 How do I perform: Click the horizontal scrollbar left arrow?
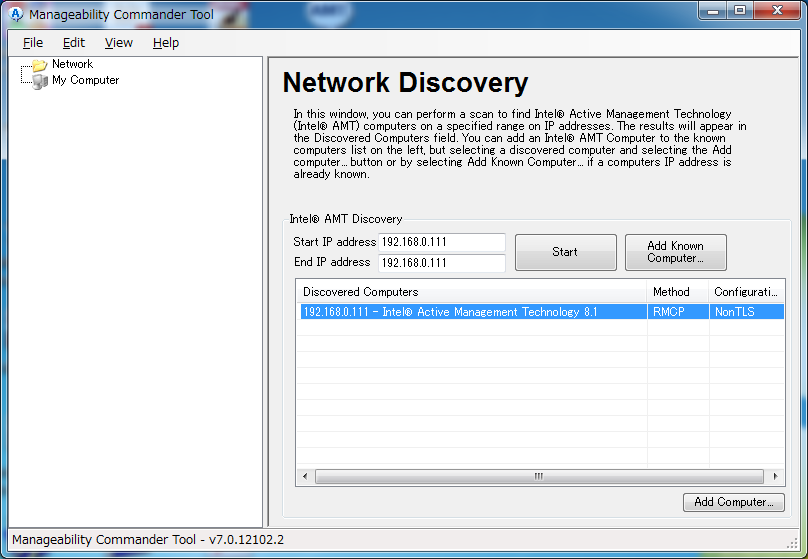click(x=305, y=477)
